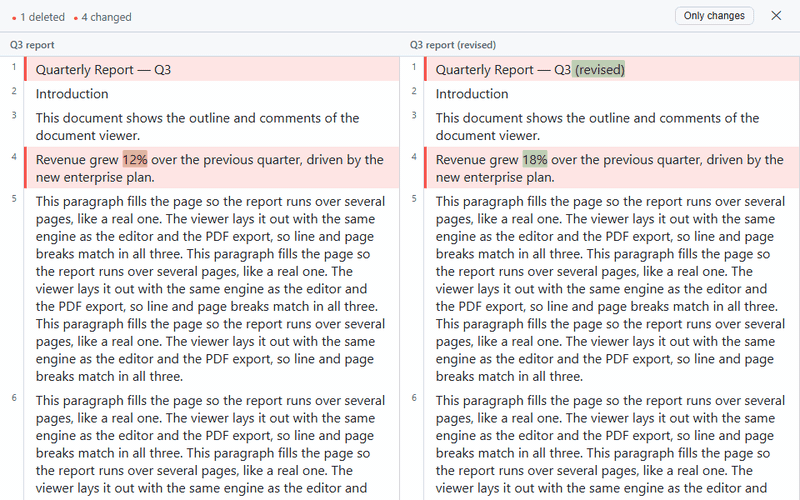The image size is (800, 500).
Task: Click paragraph 6 in the left pane
Action: coord(211,444)
